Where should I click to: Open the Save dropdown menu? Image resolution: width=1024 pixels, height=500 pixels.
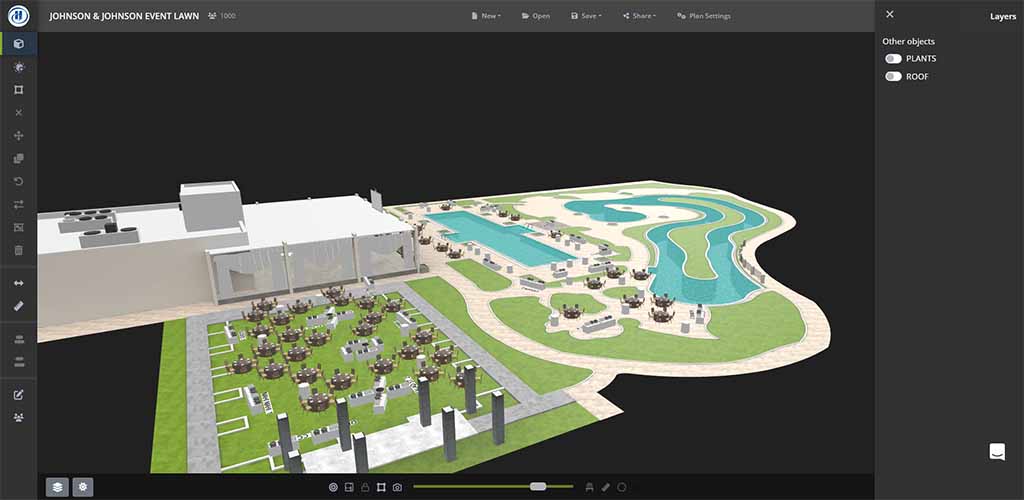tap(586, 16)
